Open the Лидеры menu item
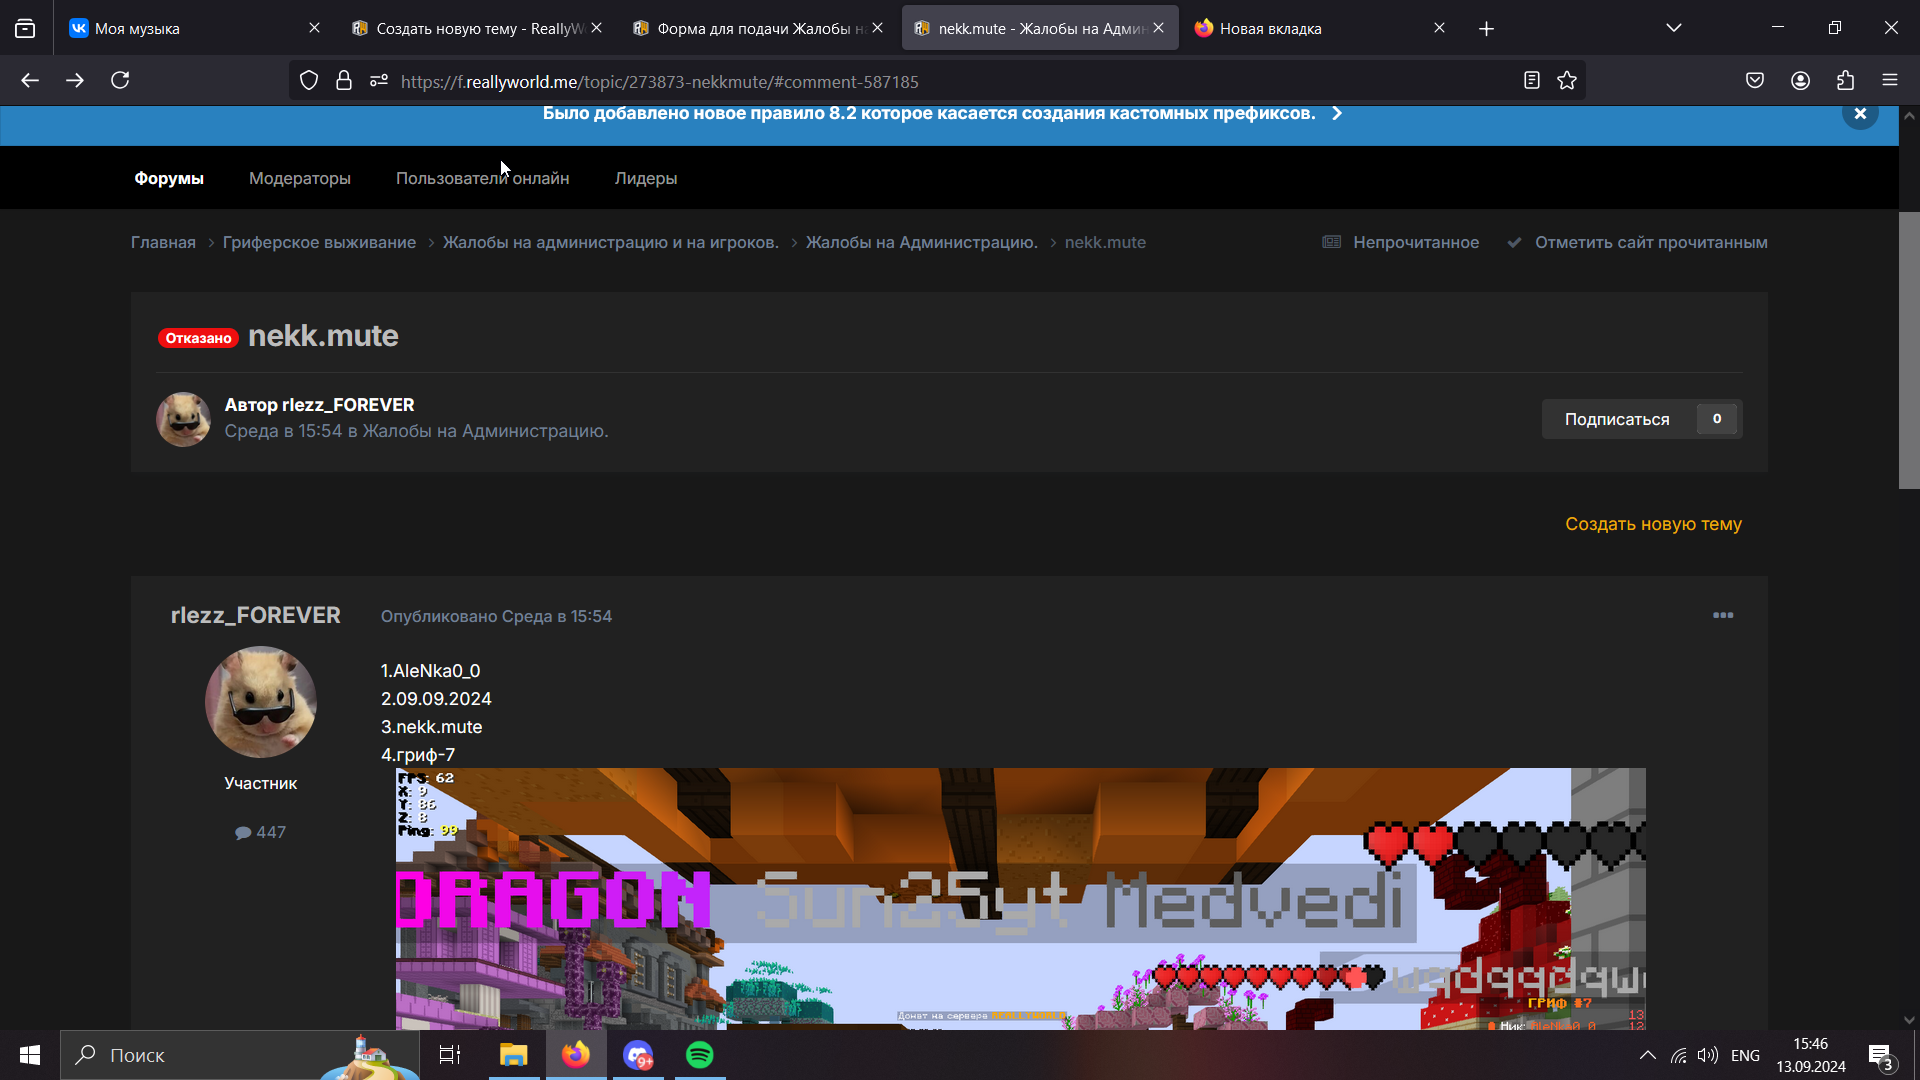1920x1080 pixels. (646, 178)
